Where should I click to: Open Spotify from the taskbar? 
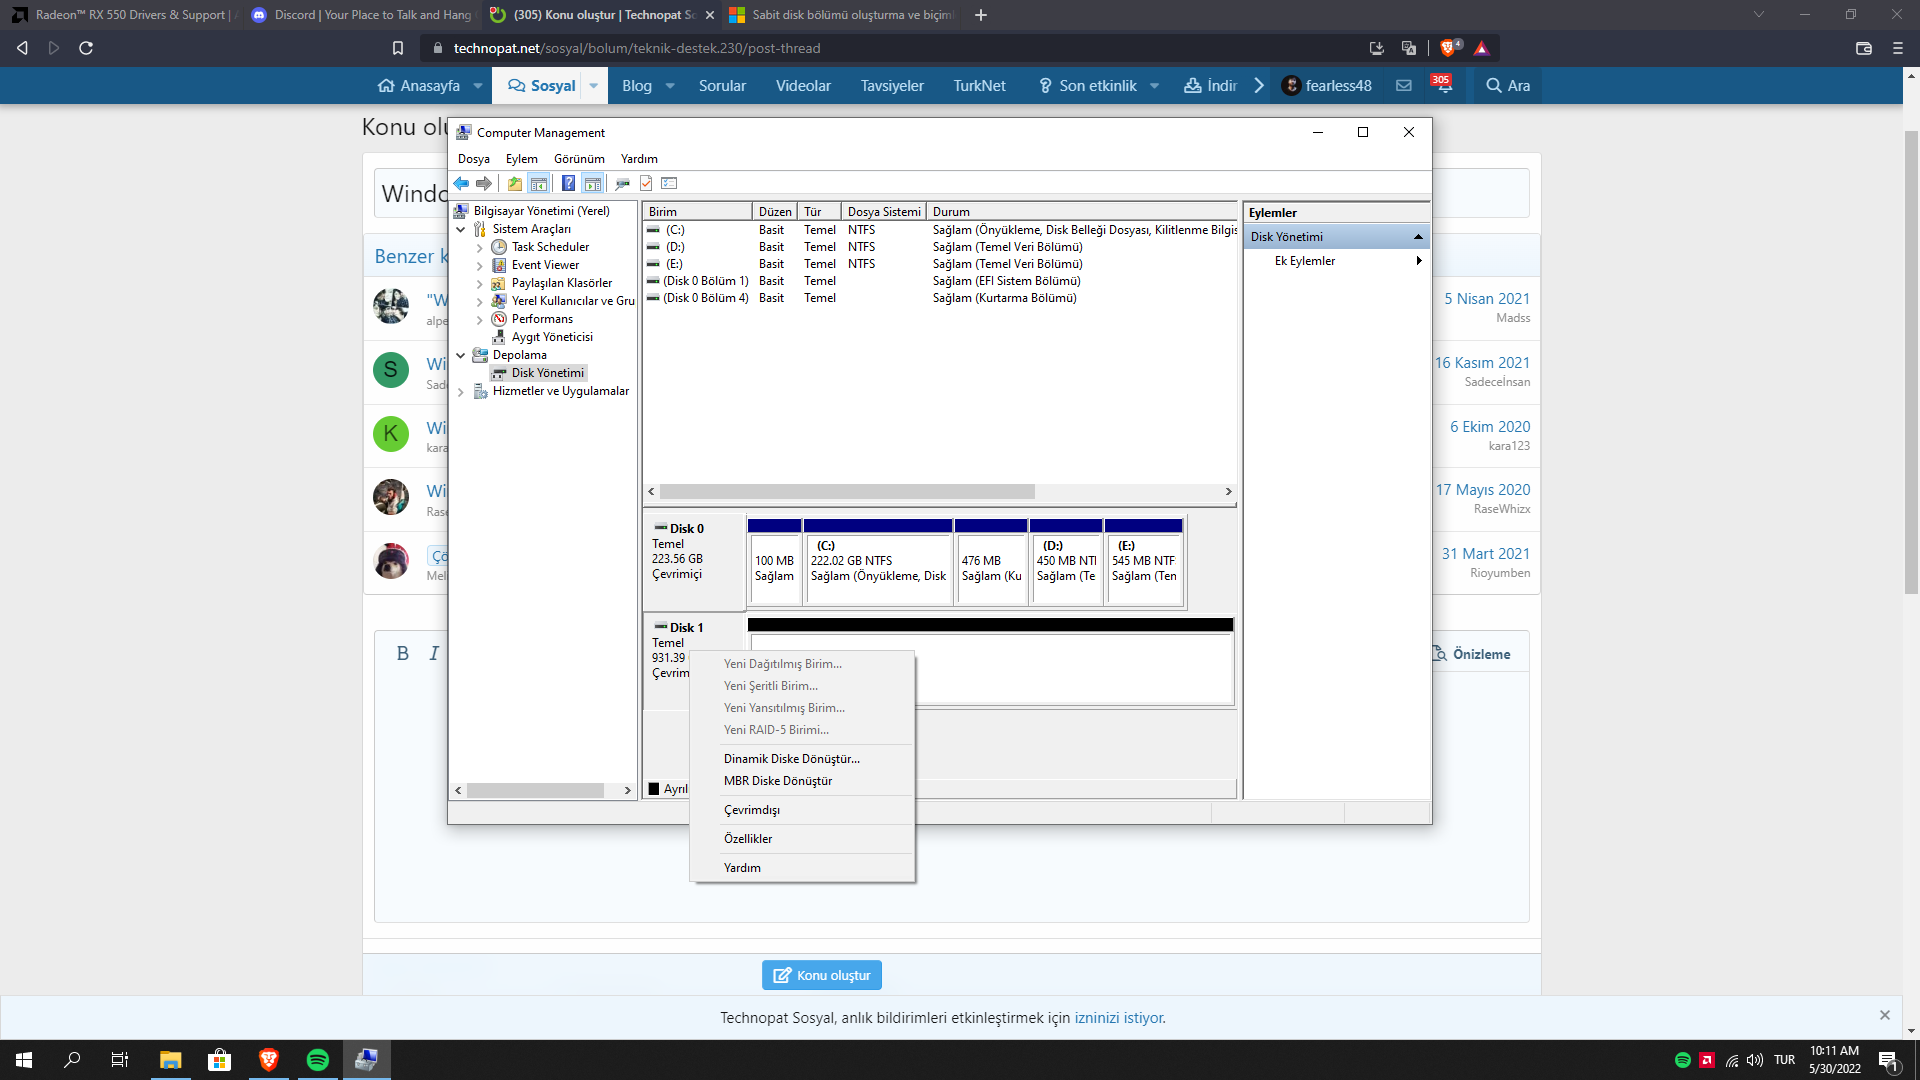tap(317, 1060)
